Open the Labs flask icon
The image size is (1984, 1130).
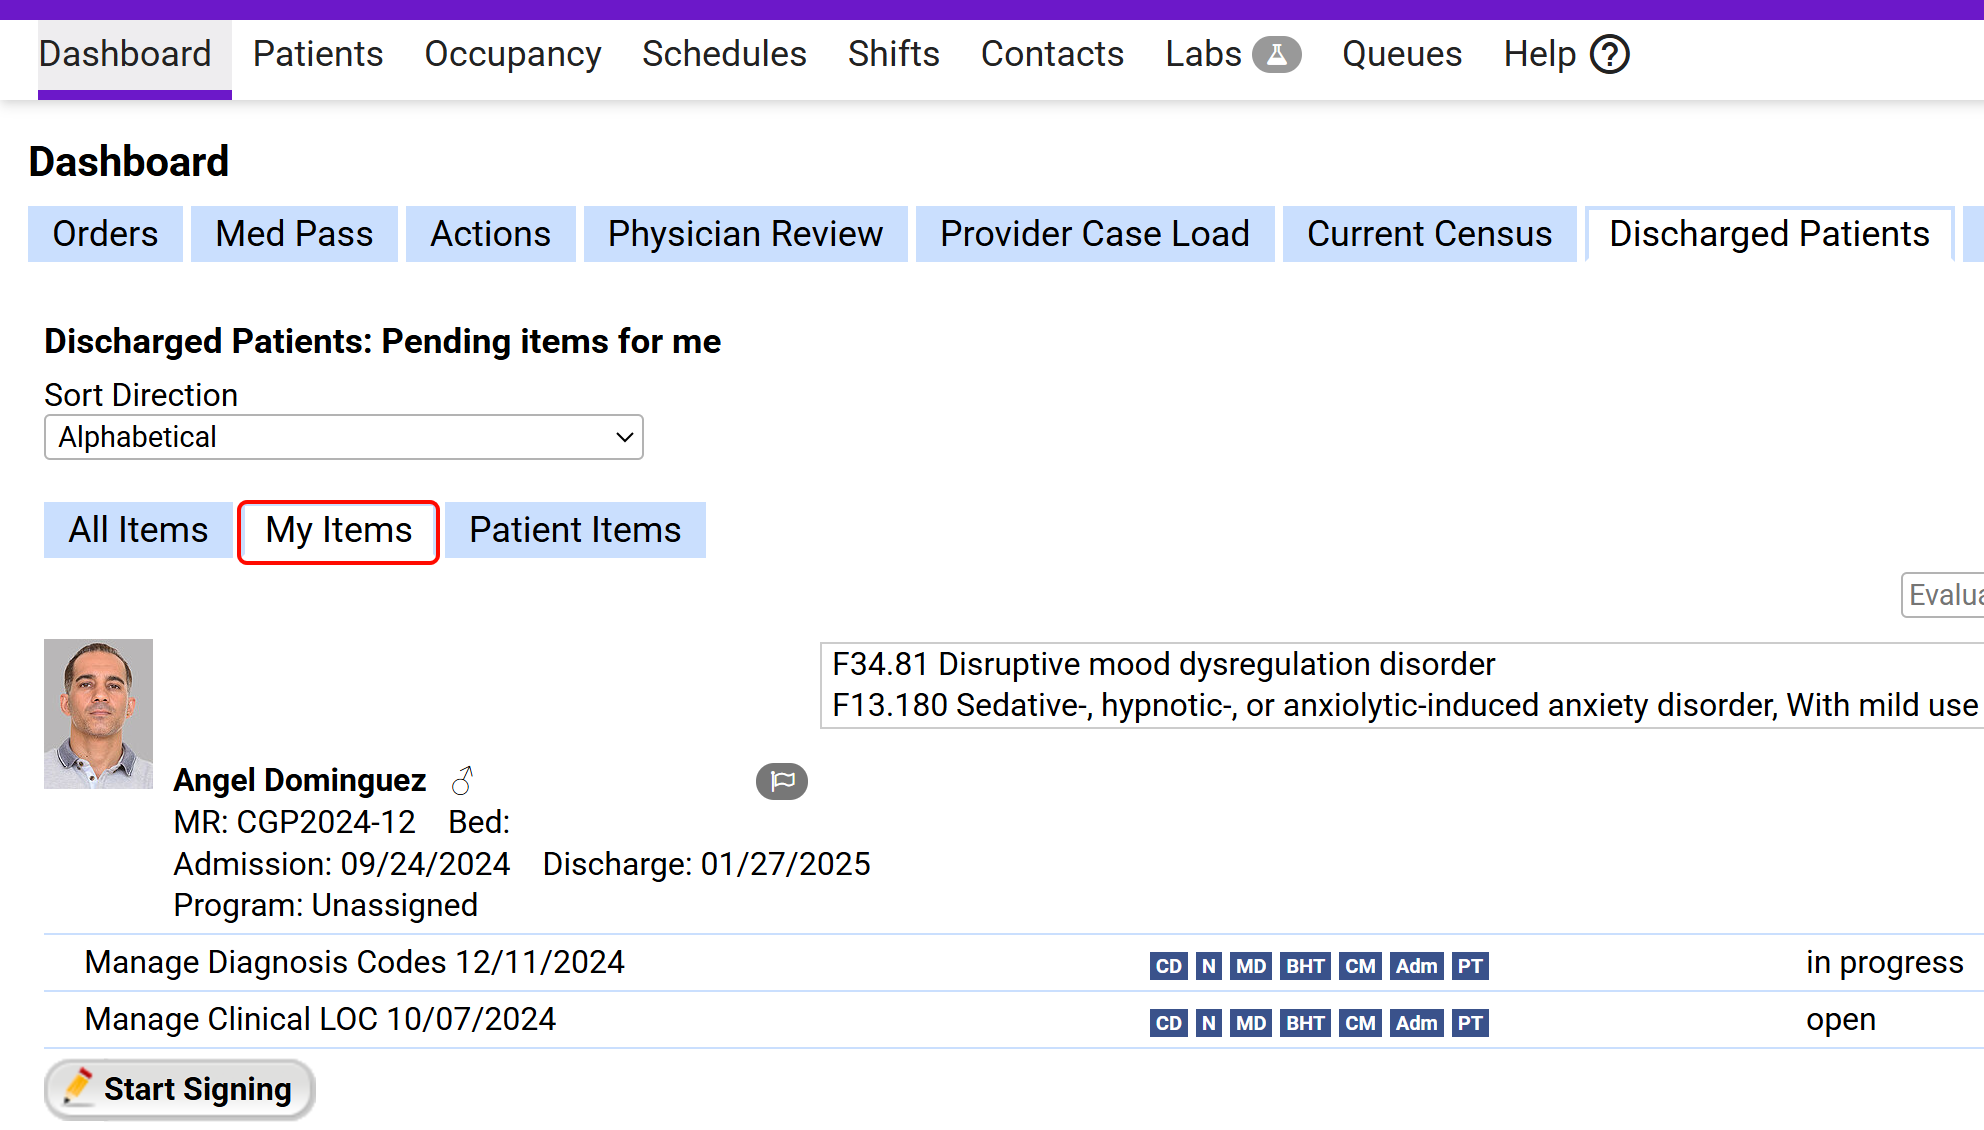point(1276,55)
